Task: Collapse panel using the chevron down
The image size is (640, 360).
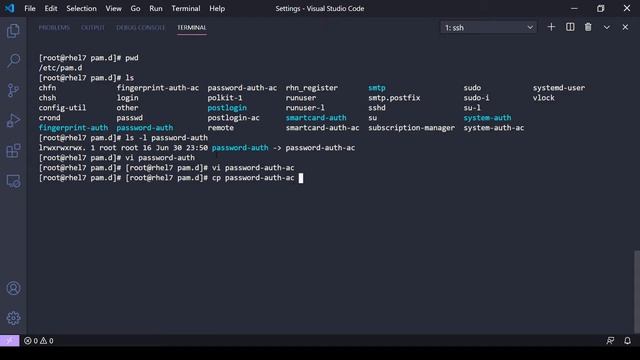Action: point(607,27)
